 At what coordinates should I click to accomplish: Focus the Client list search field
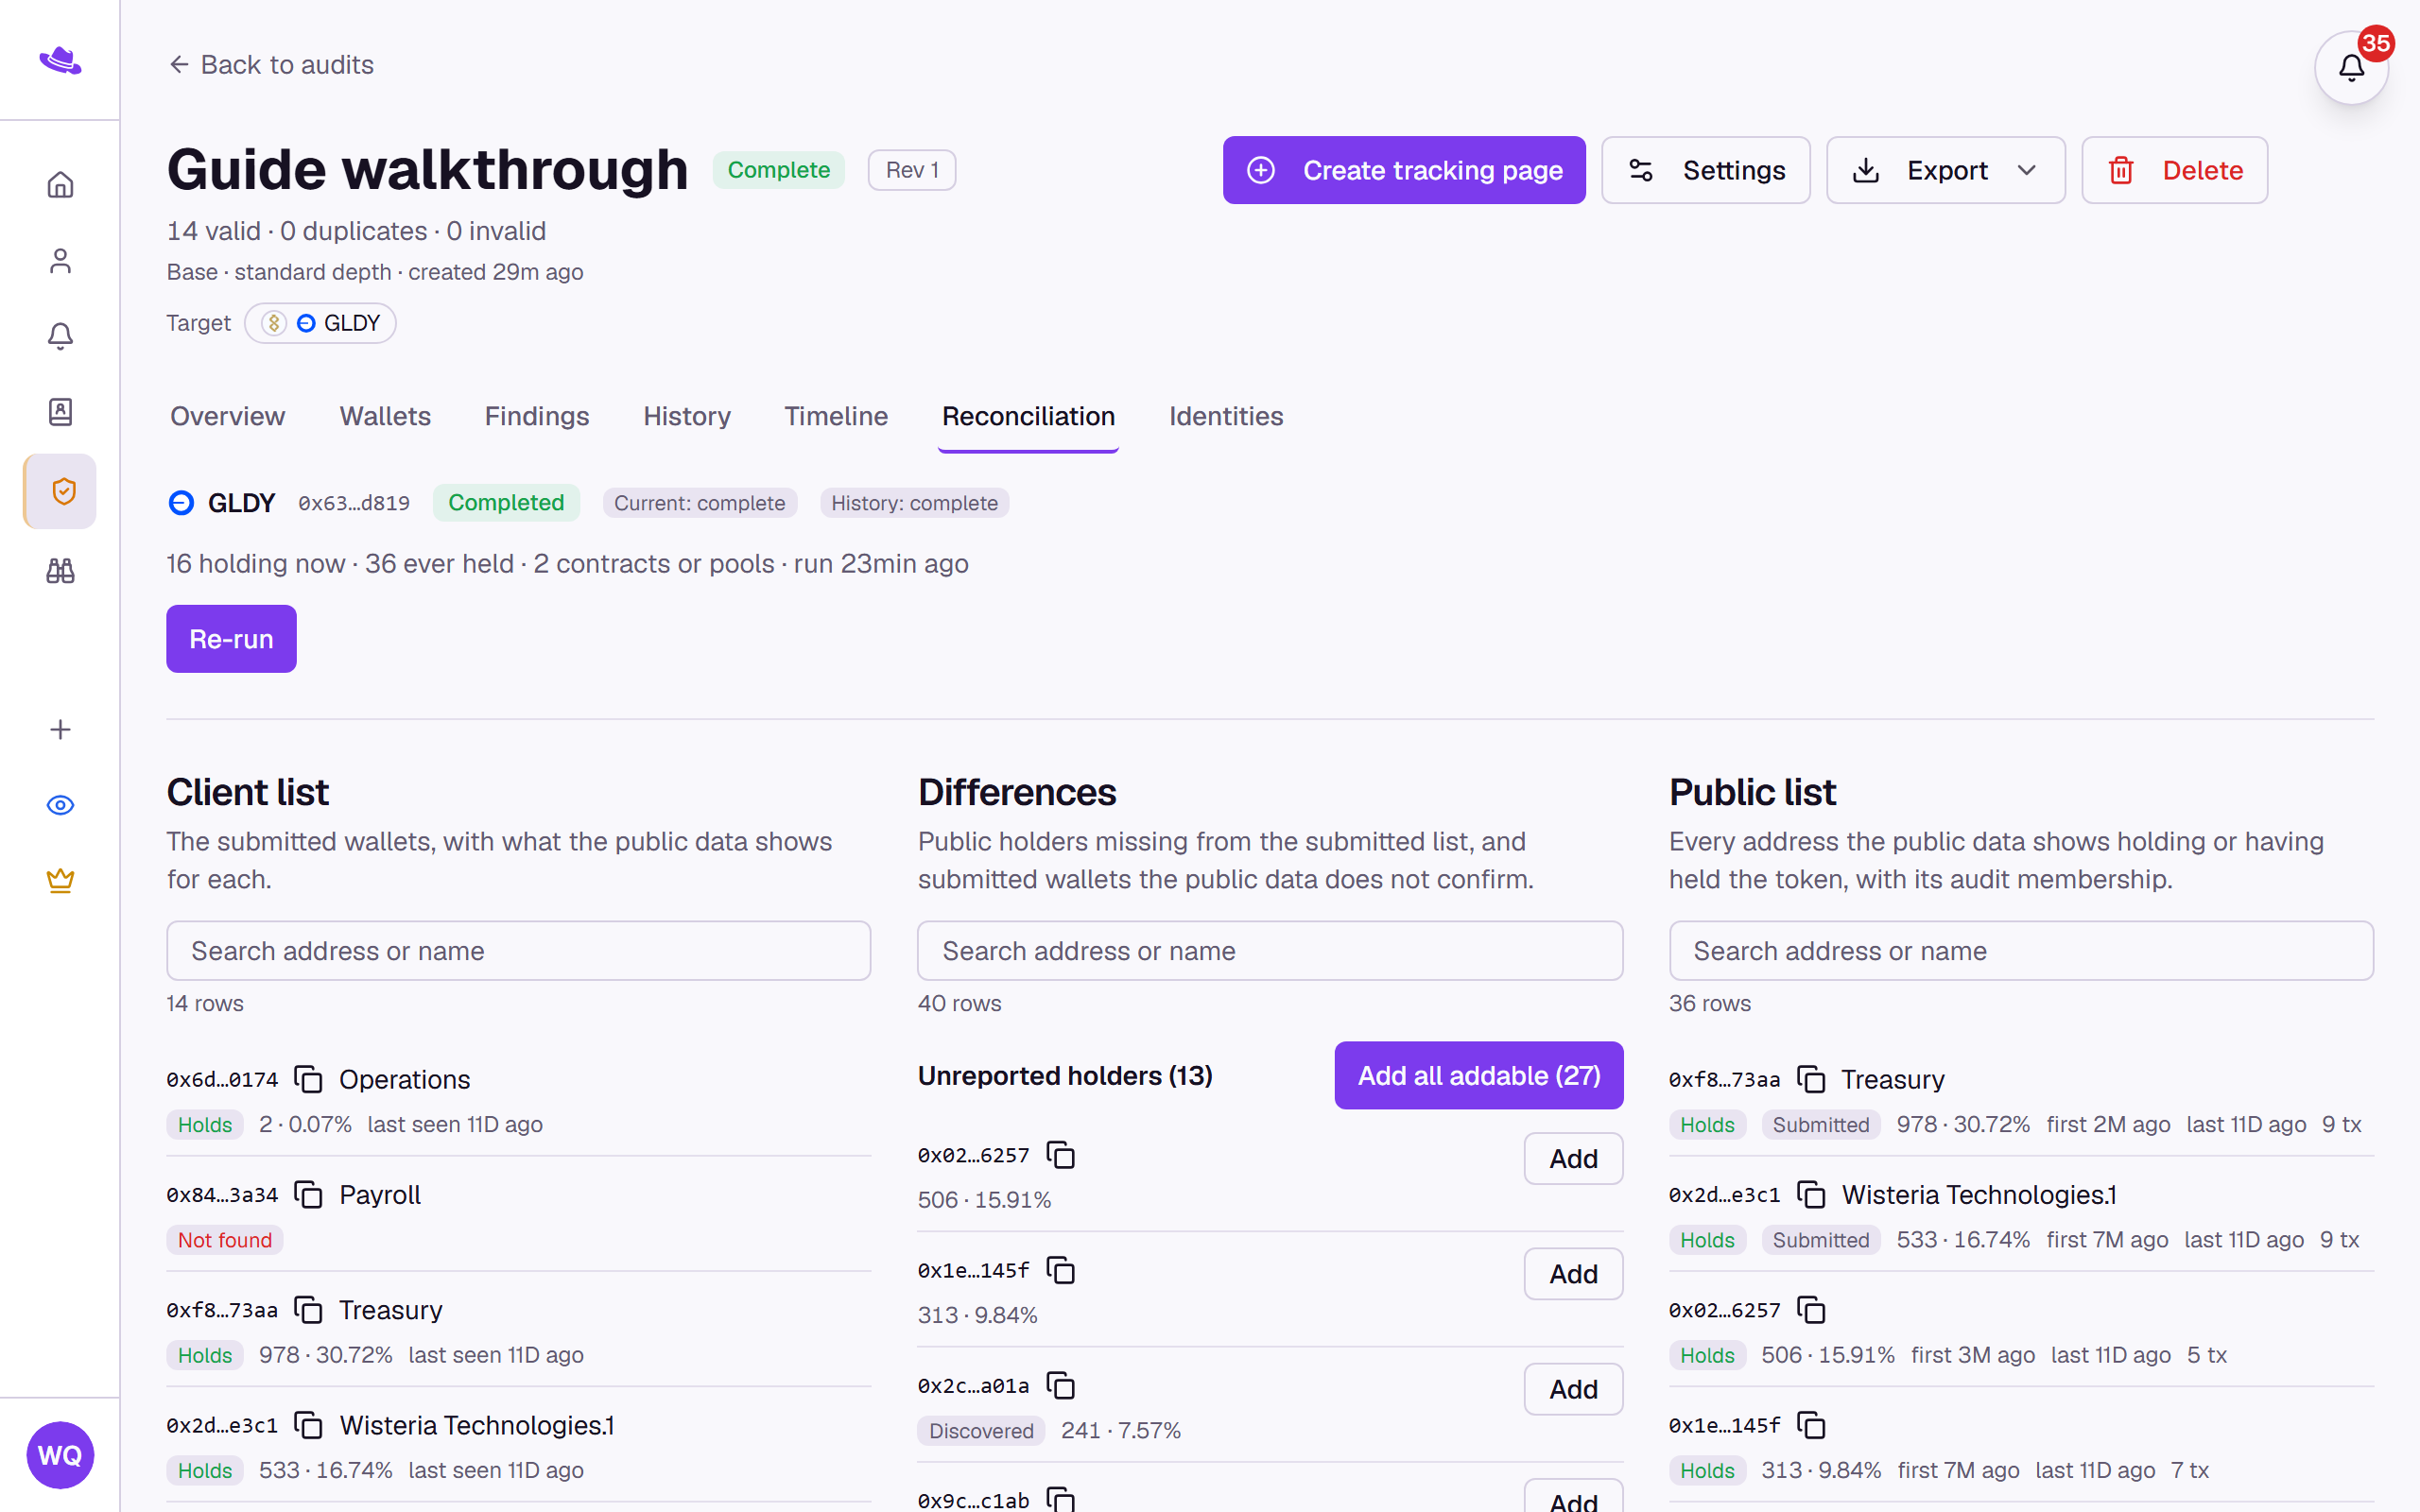(x=518, y=951)
